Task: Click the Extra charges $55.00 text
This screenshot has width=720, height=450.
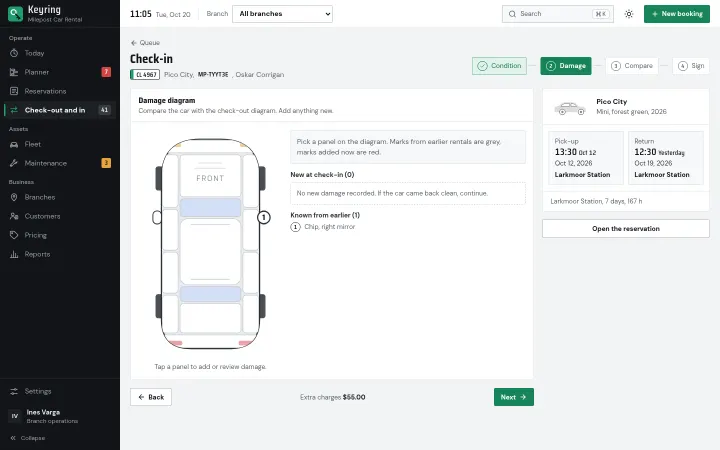Action: (x=333, y=397)
